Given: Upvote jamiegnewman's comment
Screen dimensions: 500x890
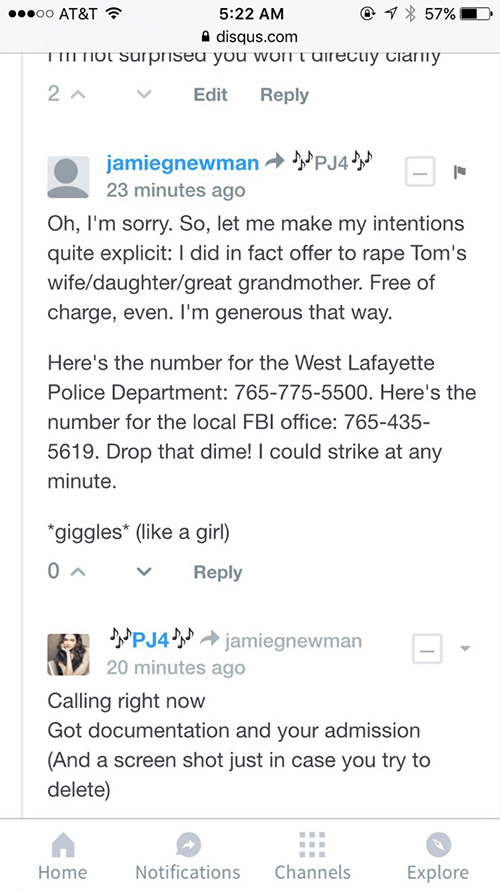Looking at the screenshot, I should click(79, 572).
